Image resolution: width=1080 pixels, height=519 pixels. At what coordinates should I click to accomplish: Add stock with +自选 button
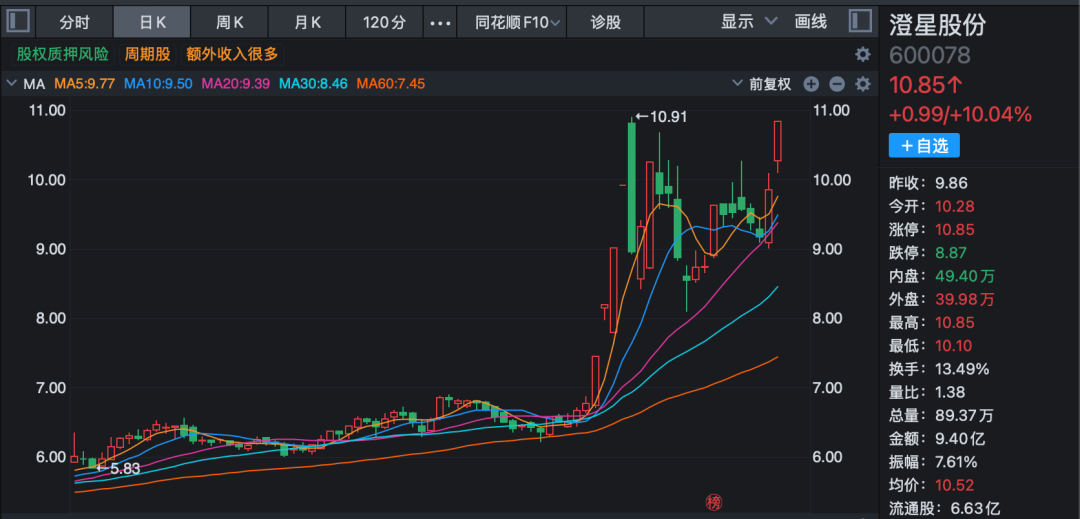pos(924,146)
